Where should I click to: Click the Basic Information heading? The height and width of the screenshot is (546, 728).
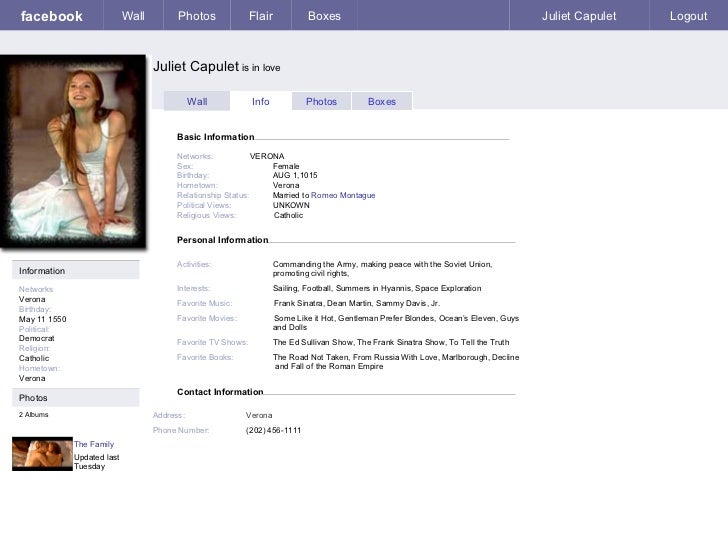(x=215, y=137)
